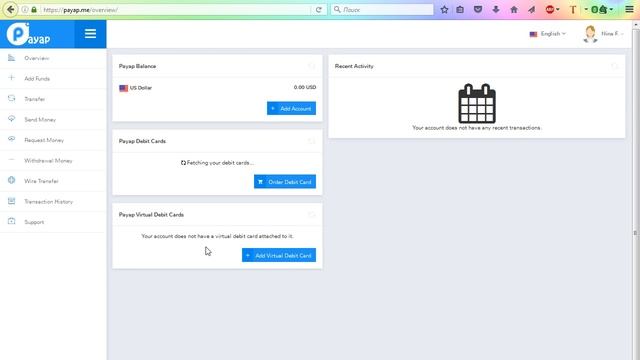Open Request Money in the sidebar
Image resolution: width=640 pixels, height=360 pixels.
(53, 140)
